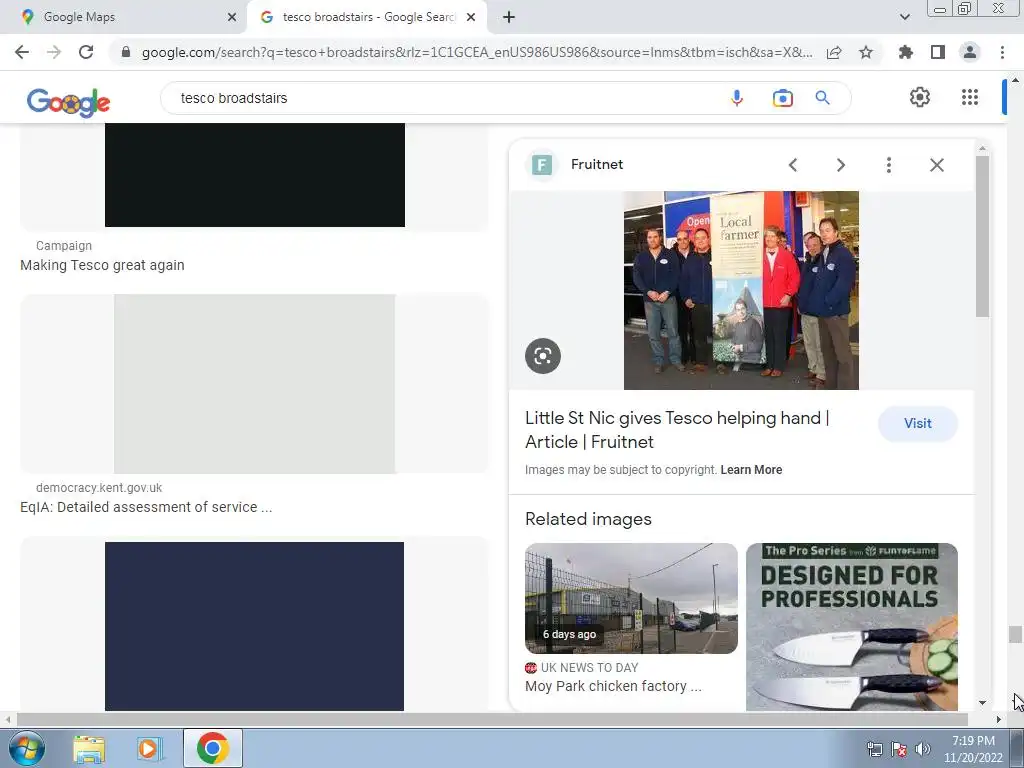The width and height of the screenshot is (1024, 768).
Task: Close the tesco broadstairs tab
Action: coord(471,17)
